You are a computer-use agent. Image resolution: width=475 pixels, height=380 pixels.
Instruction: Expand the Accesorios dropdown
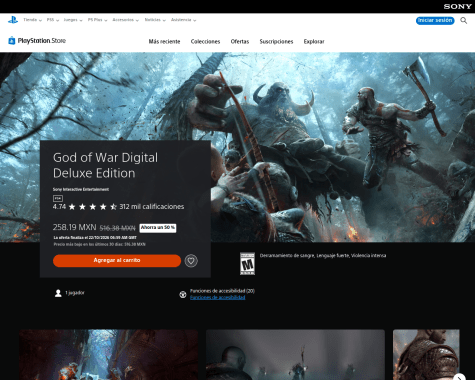coord(125,20)
